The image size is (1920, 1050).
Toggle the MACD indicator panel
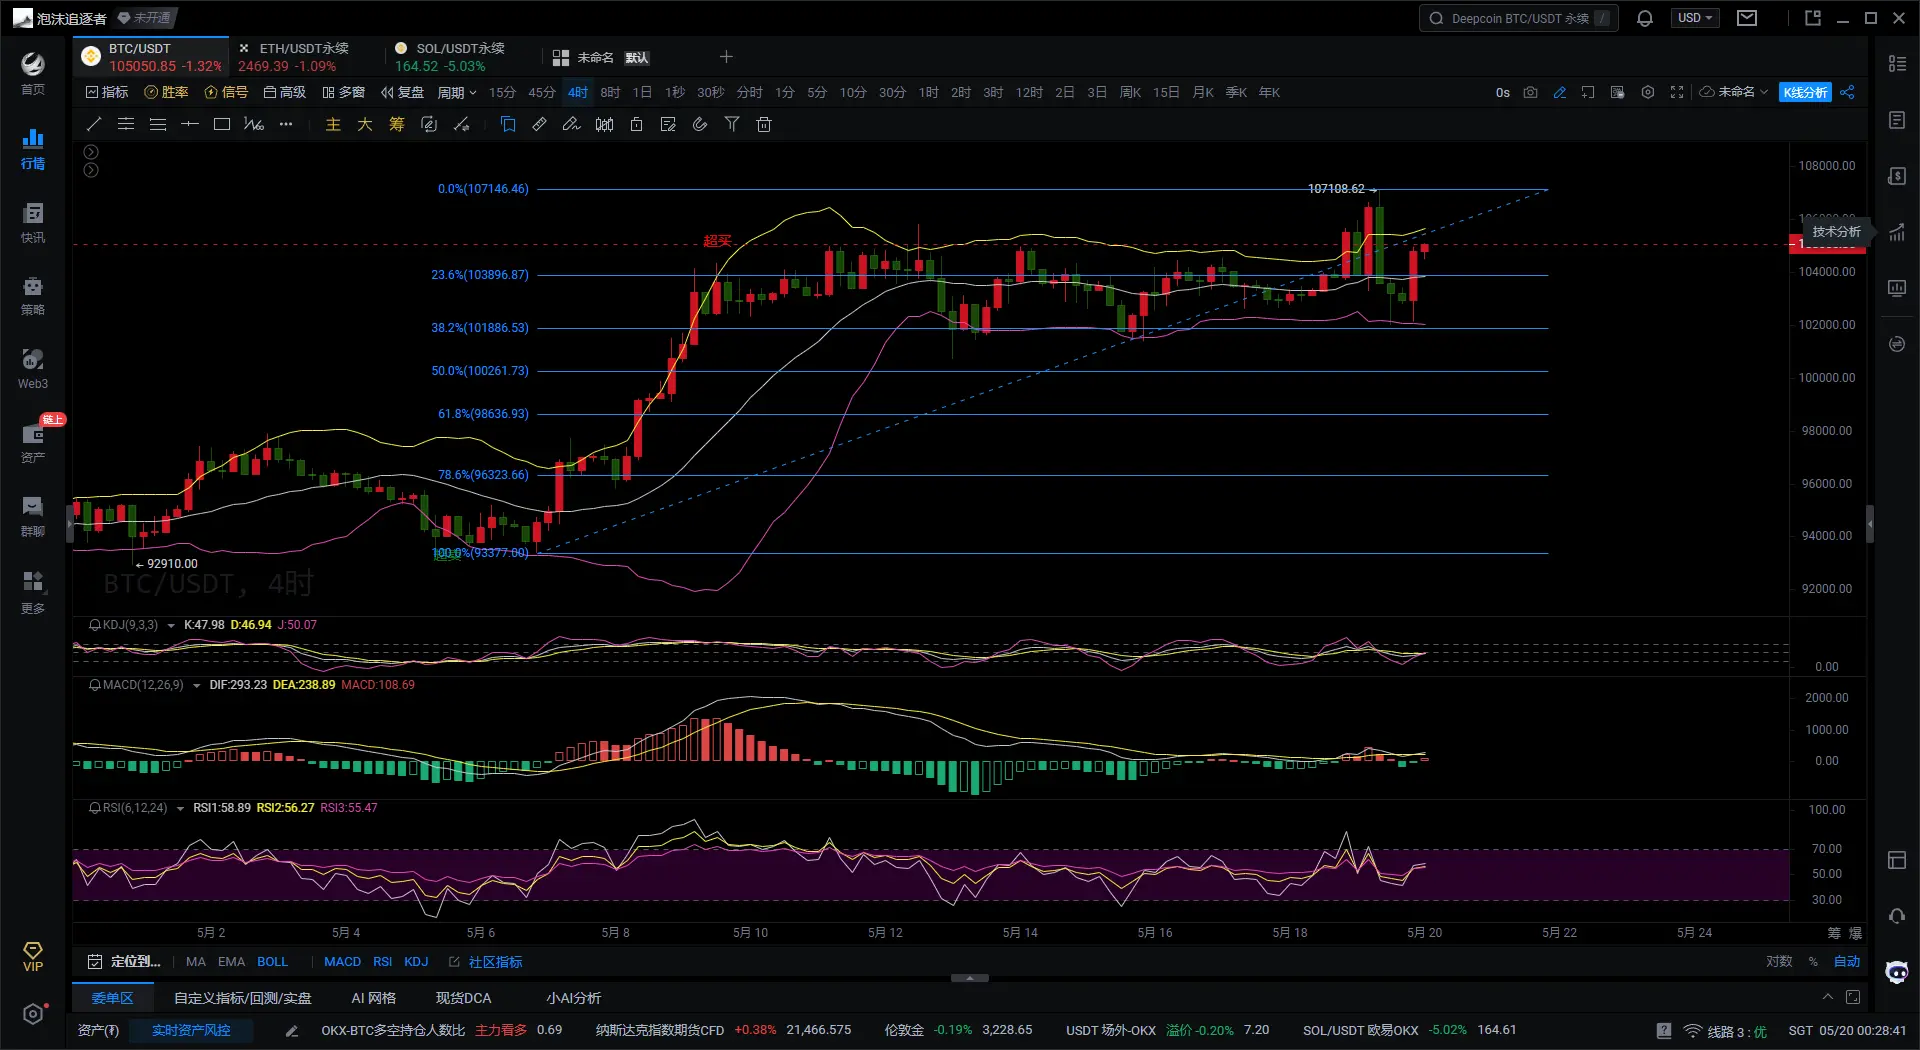(342, 961)
